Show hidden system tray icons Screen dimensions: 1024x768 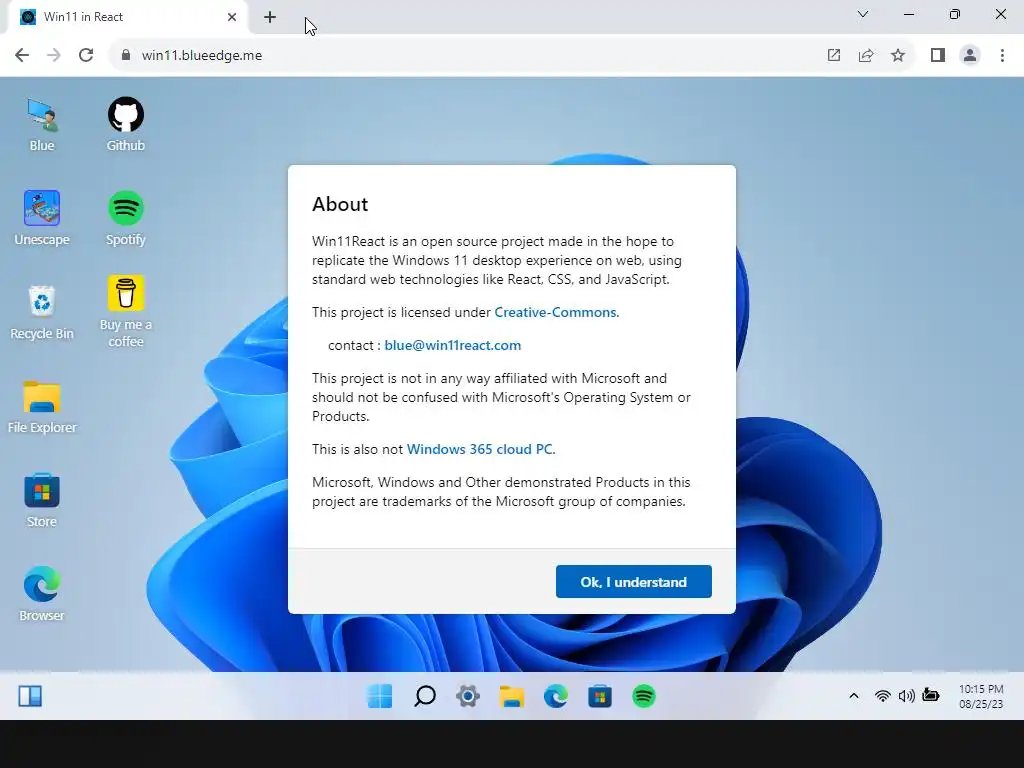pyautogui.click(x=854, y=696)
